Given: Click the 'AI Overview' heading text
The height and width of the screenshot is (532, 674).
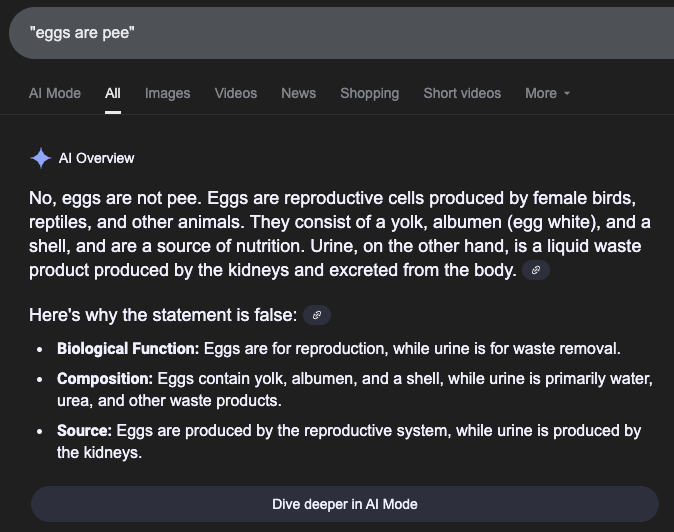Looking at the screenshot, I should [x=97, y=158].
